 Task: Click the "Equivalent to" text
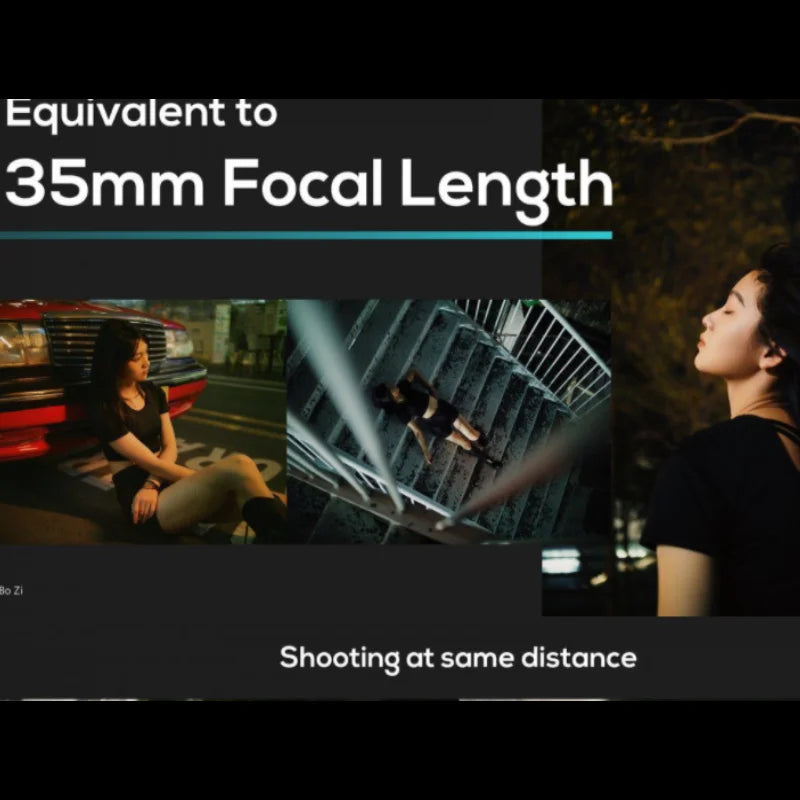coord(140,113)
